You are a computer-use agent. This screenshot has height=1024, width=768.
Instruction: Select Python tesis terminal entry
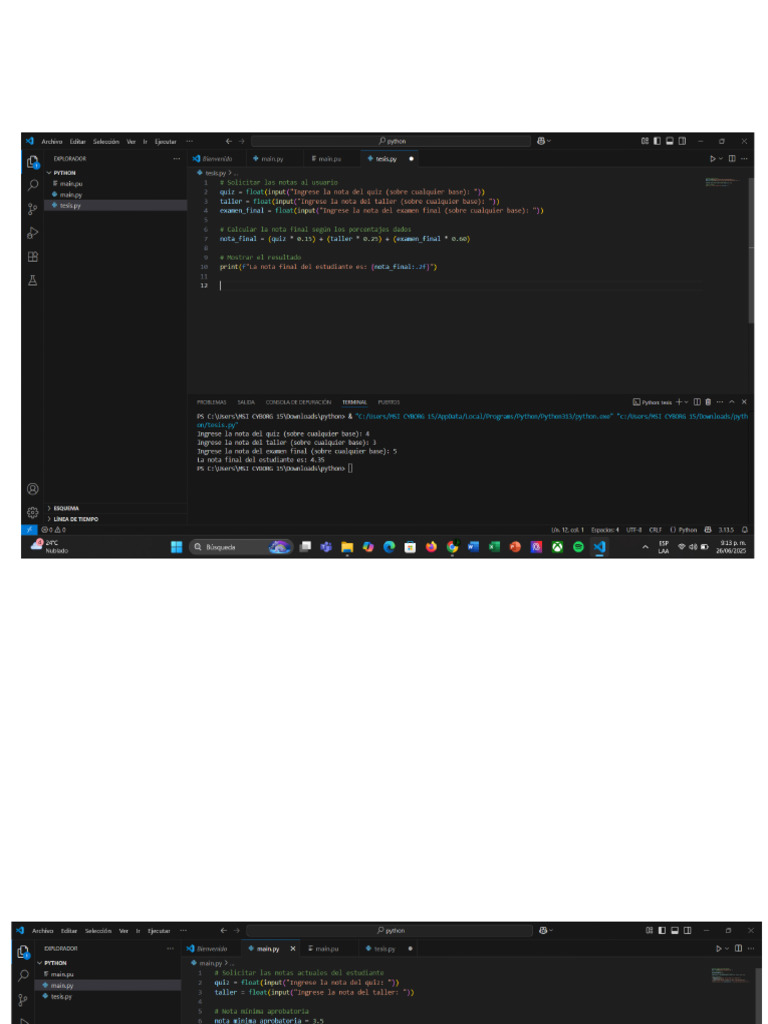(x=652, y=402)
